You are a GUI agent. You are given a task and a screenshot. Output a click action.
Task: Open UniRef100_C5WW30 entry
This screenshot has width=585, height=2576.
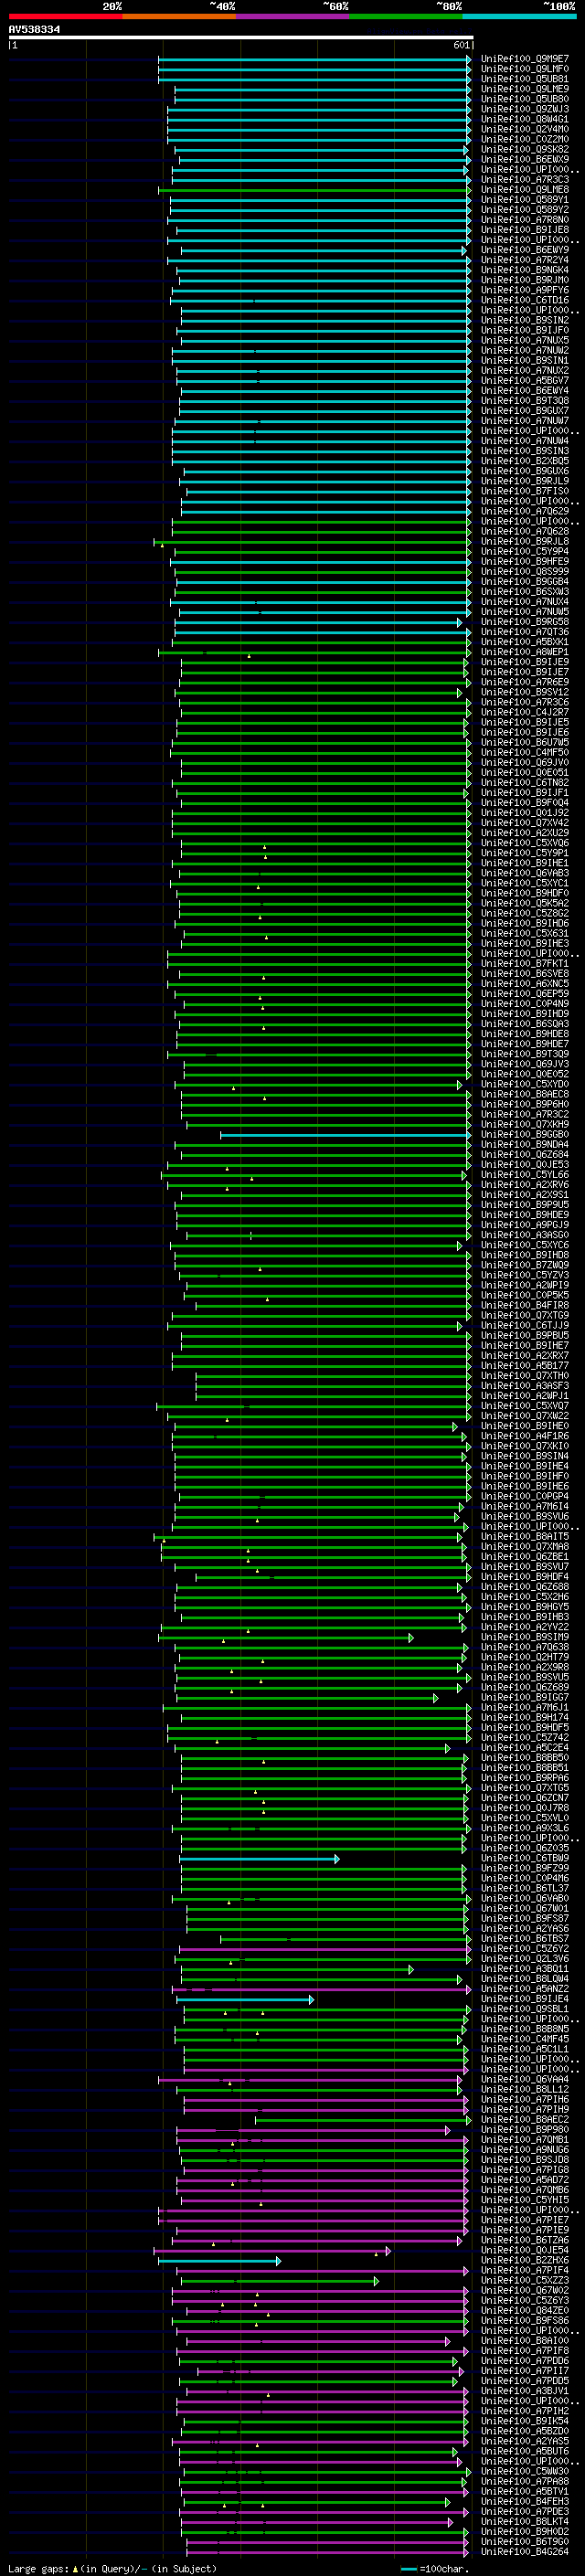(x=525, y=2471)
